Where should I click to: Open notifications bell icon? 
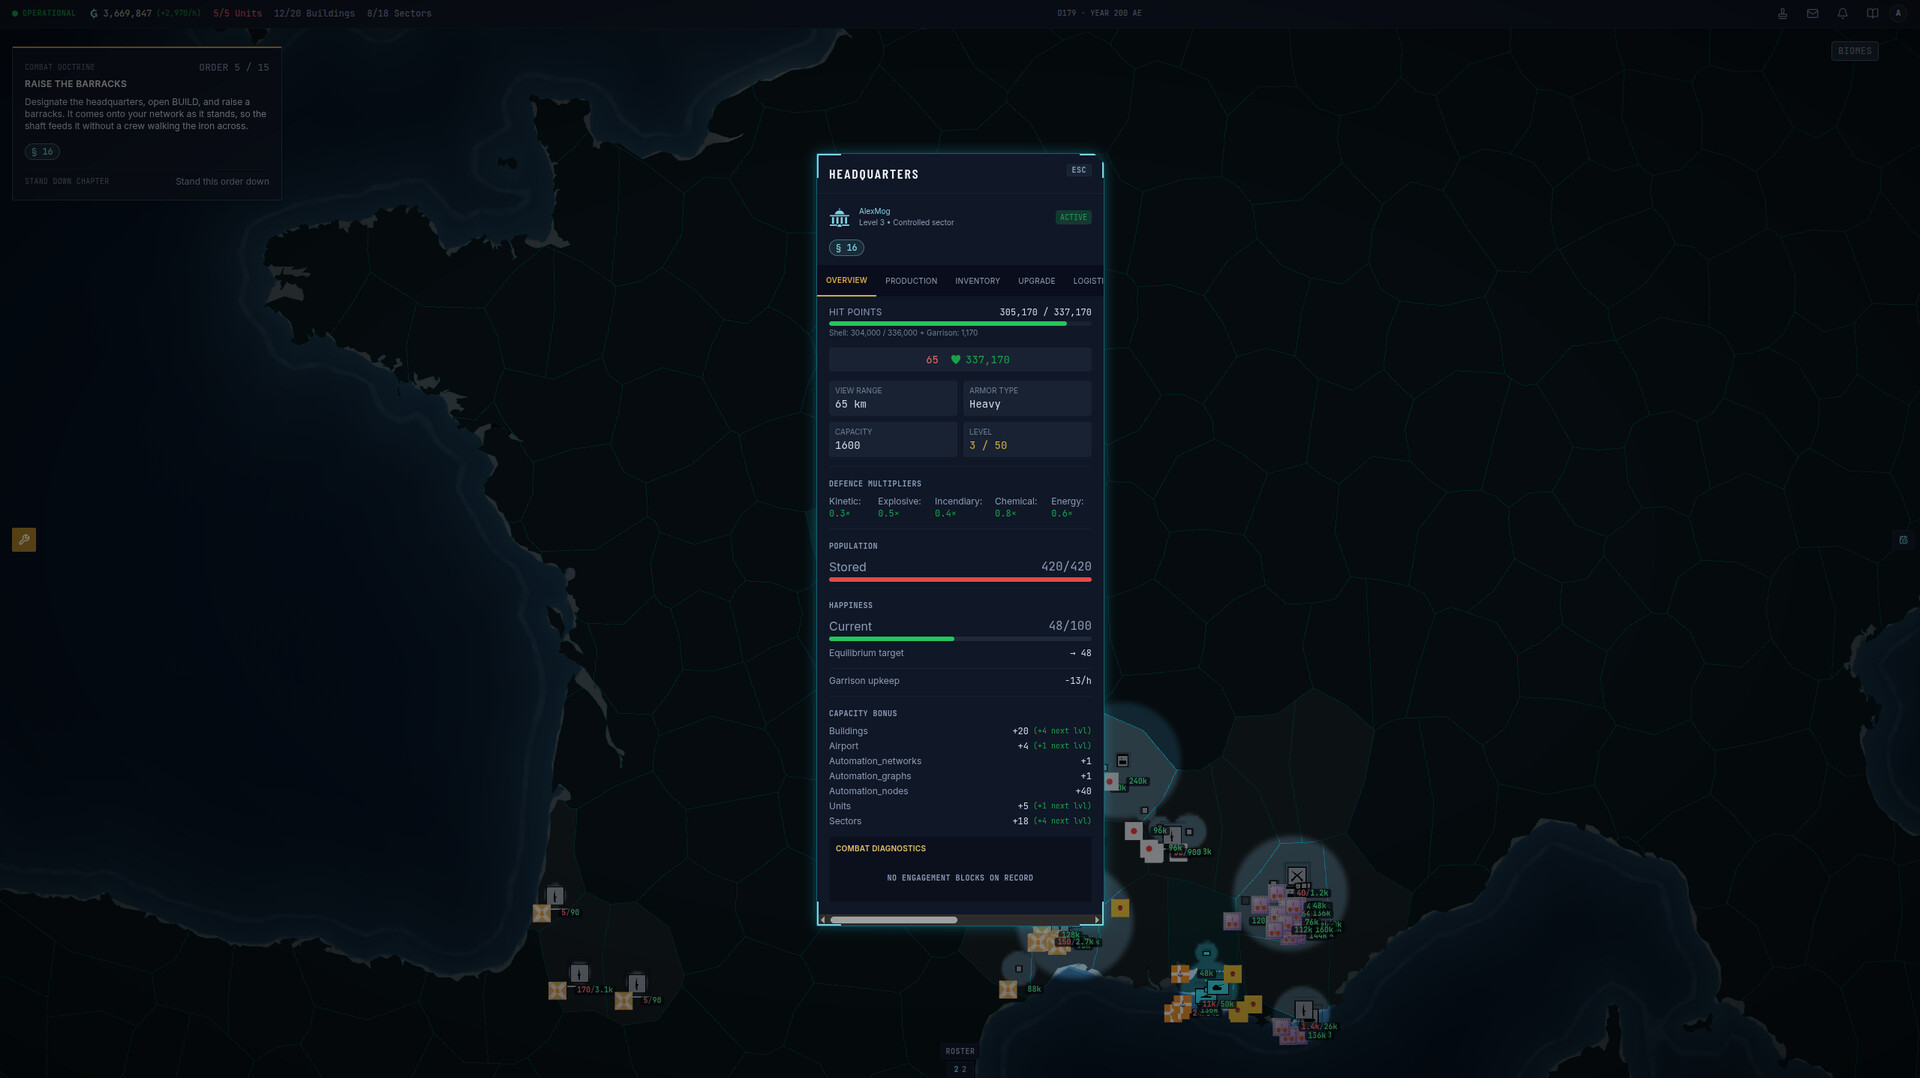click(1842, 13)
